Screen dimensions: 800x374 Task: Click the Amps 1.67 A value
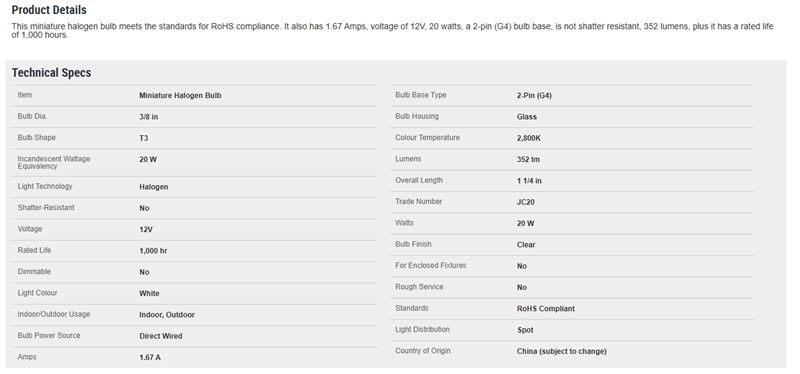click(150, 358)
